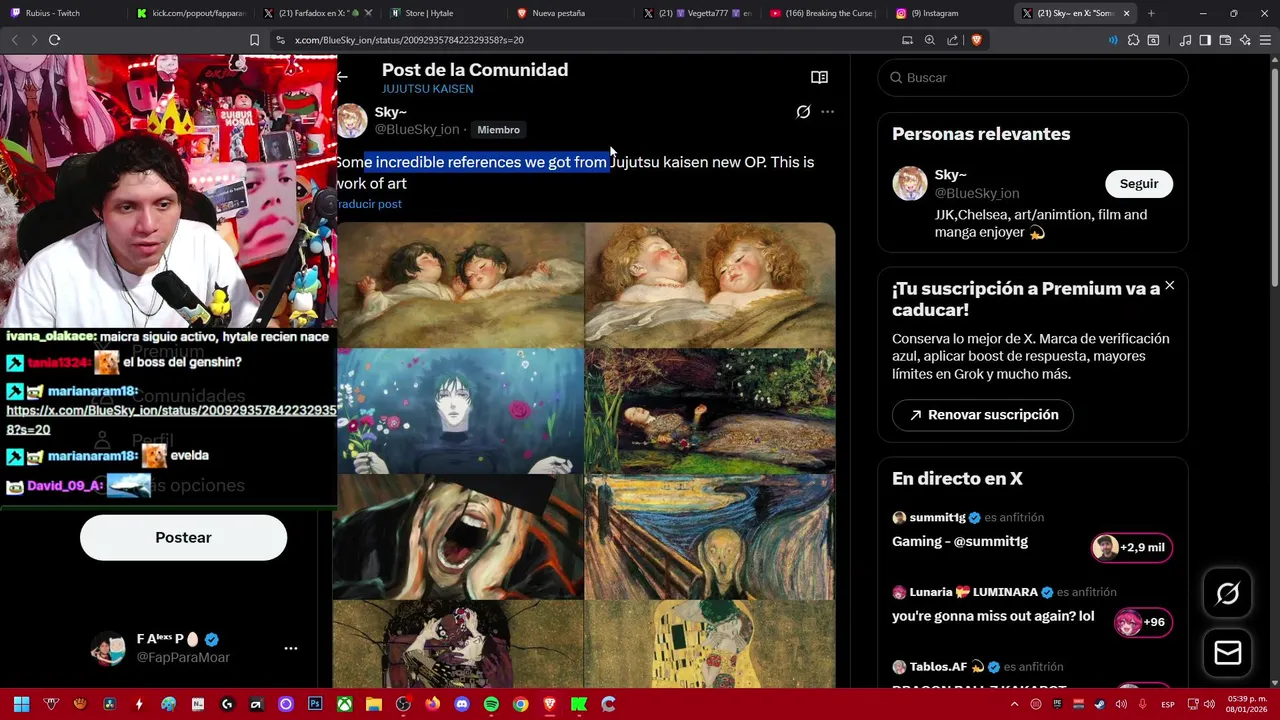This screenshot has width=1280, height=720.
Task: Open Xbox app from the taskbar
Action: tap(344, 704)
